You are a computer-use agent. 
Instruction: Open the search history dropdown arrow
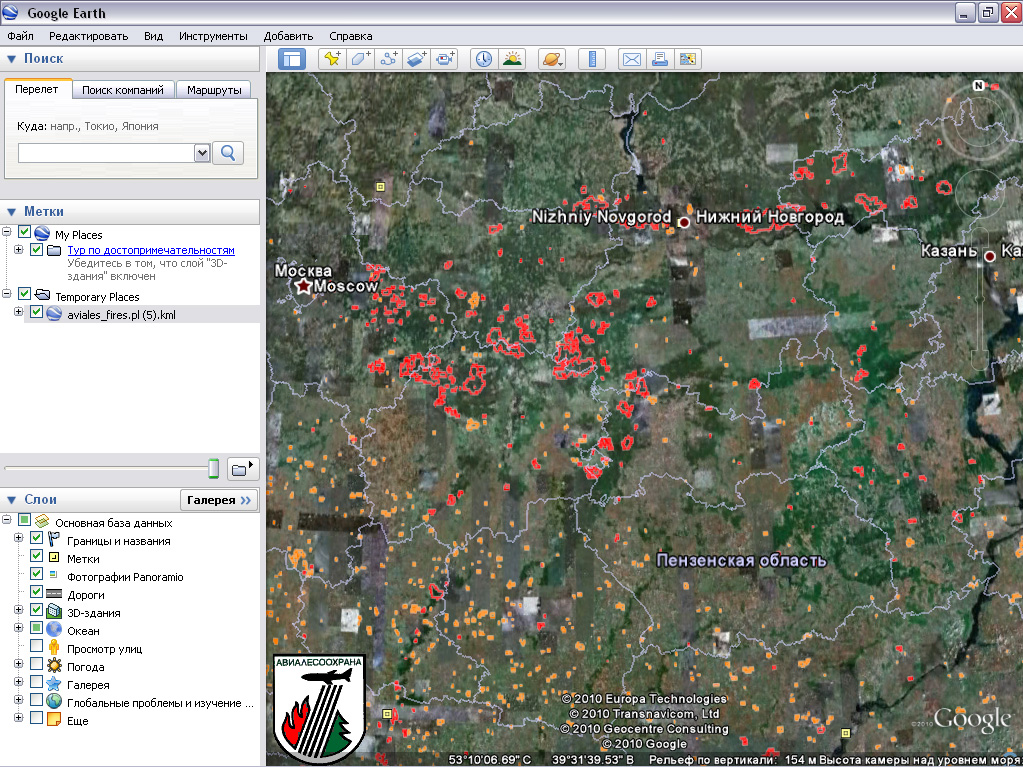[x=202, y=153]
